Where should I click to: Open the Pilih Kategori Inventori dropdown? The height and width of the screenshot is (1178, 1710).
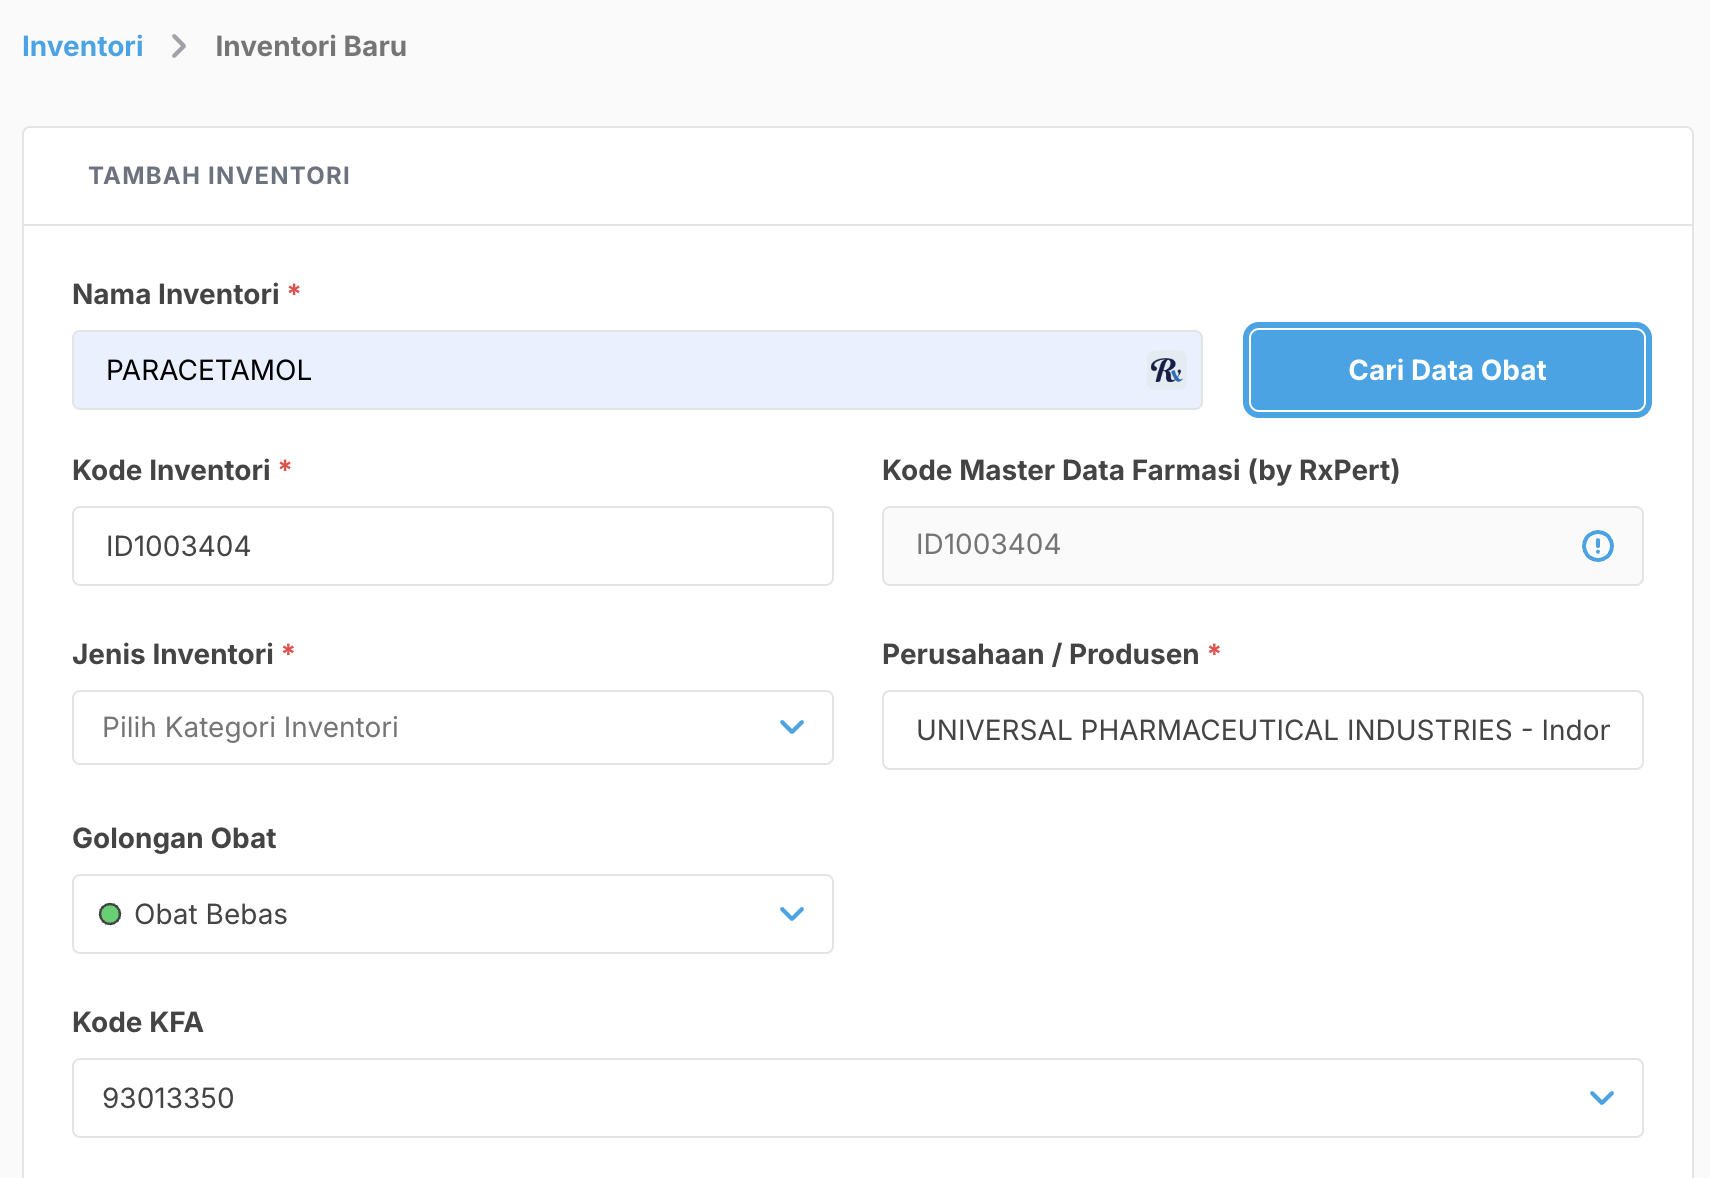tap(450, 728)
